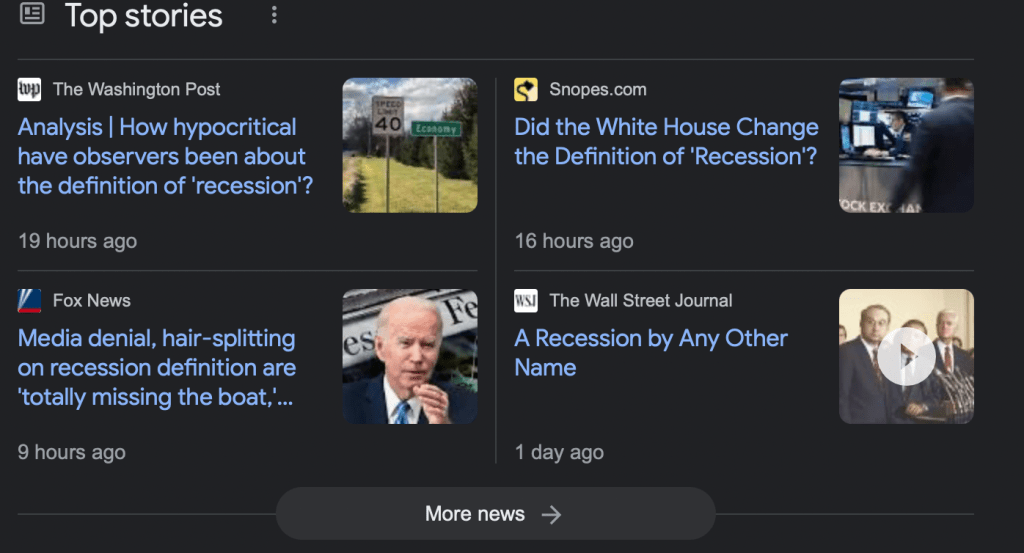
Task: Click the More news button
Action: [x=495, y=514]
